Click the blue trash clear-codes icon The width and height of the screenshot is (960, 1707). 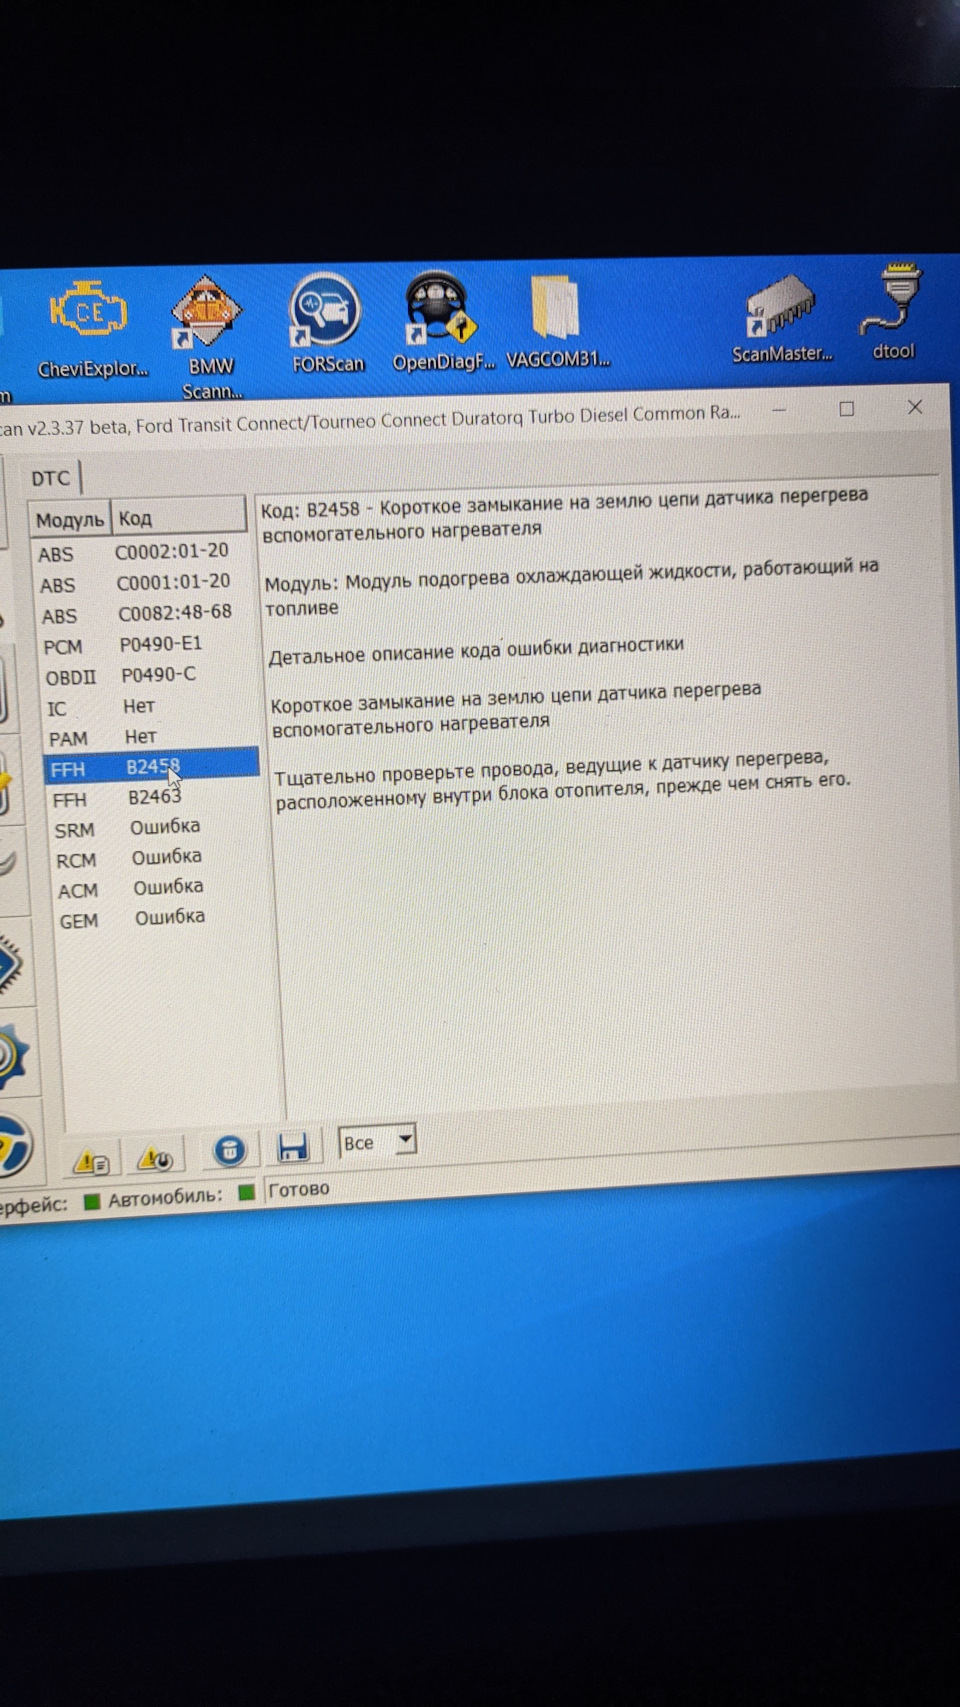tap(229, 1151)
